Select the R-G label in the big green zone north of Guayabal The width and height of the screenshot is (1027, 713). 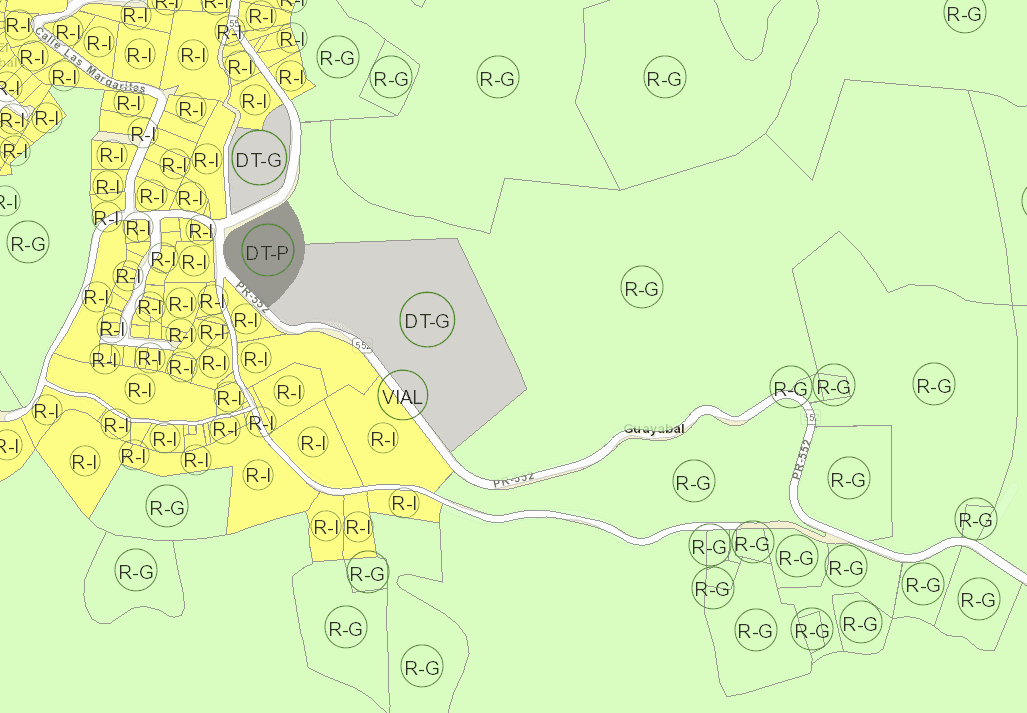[x=642, y=287]
